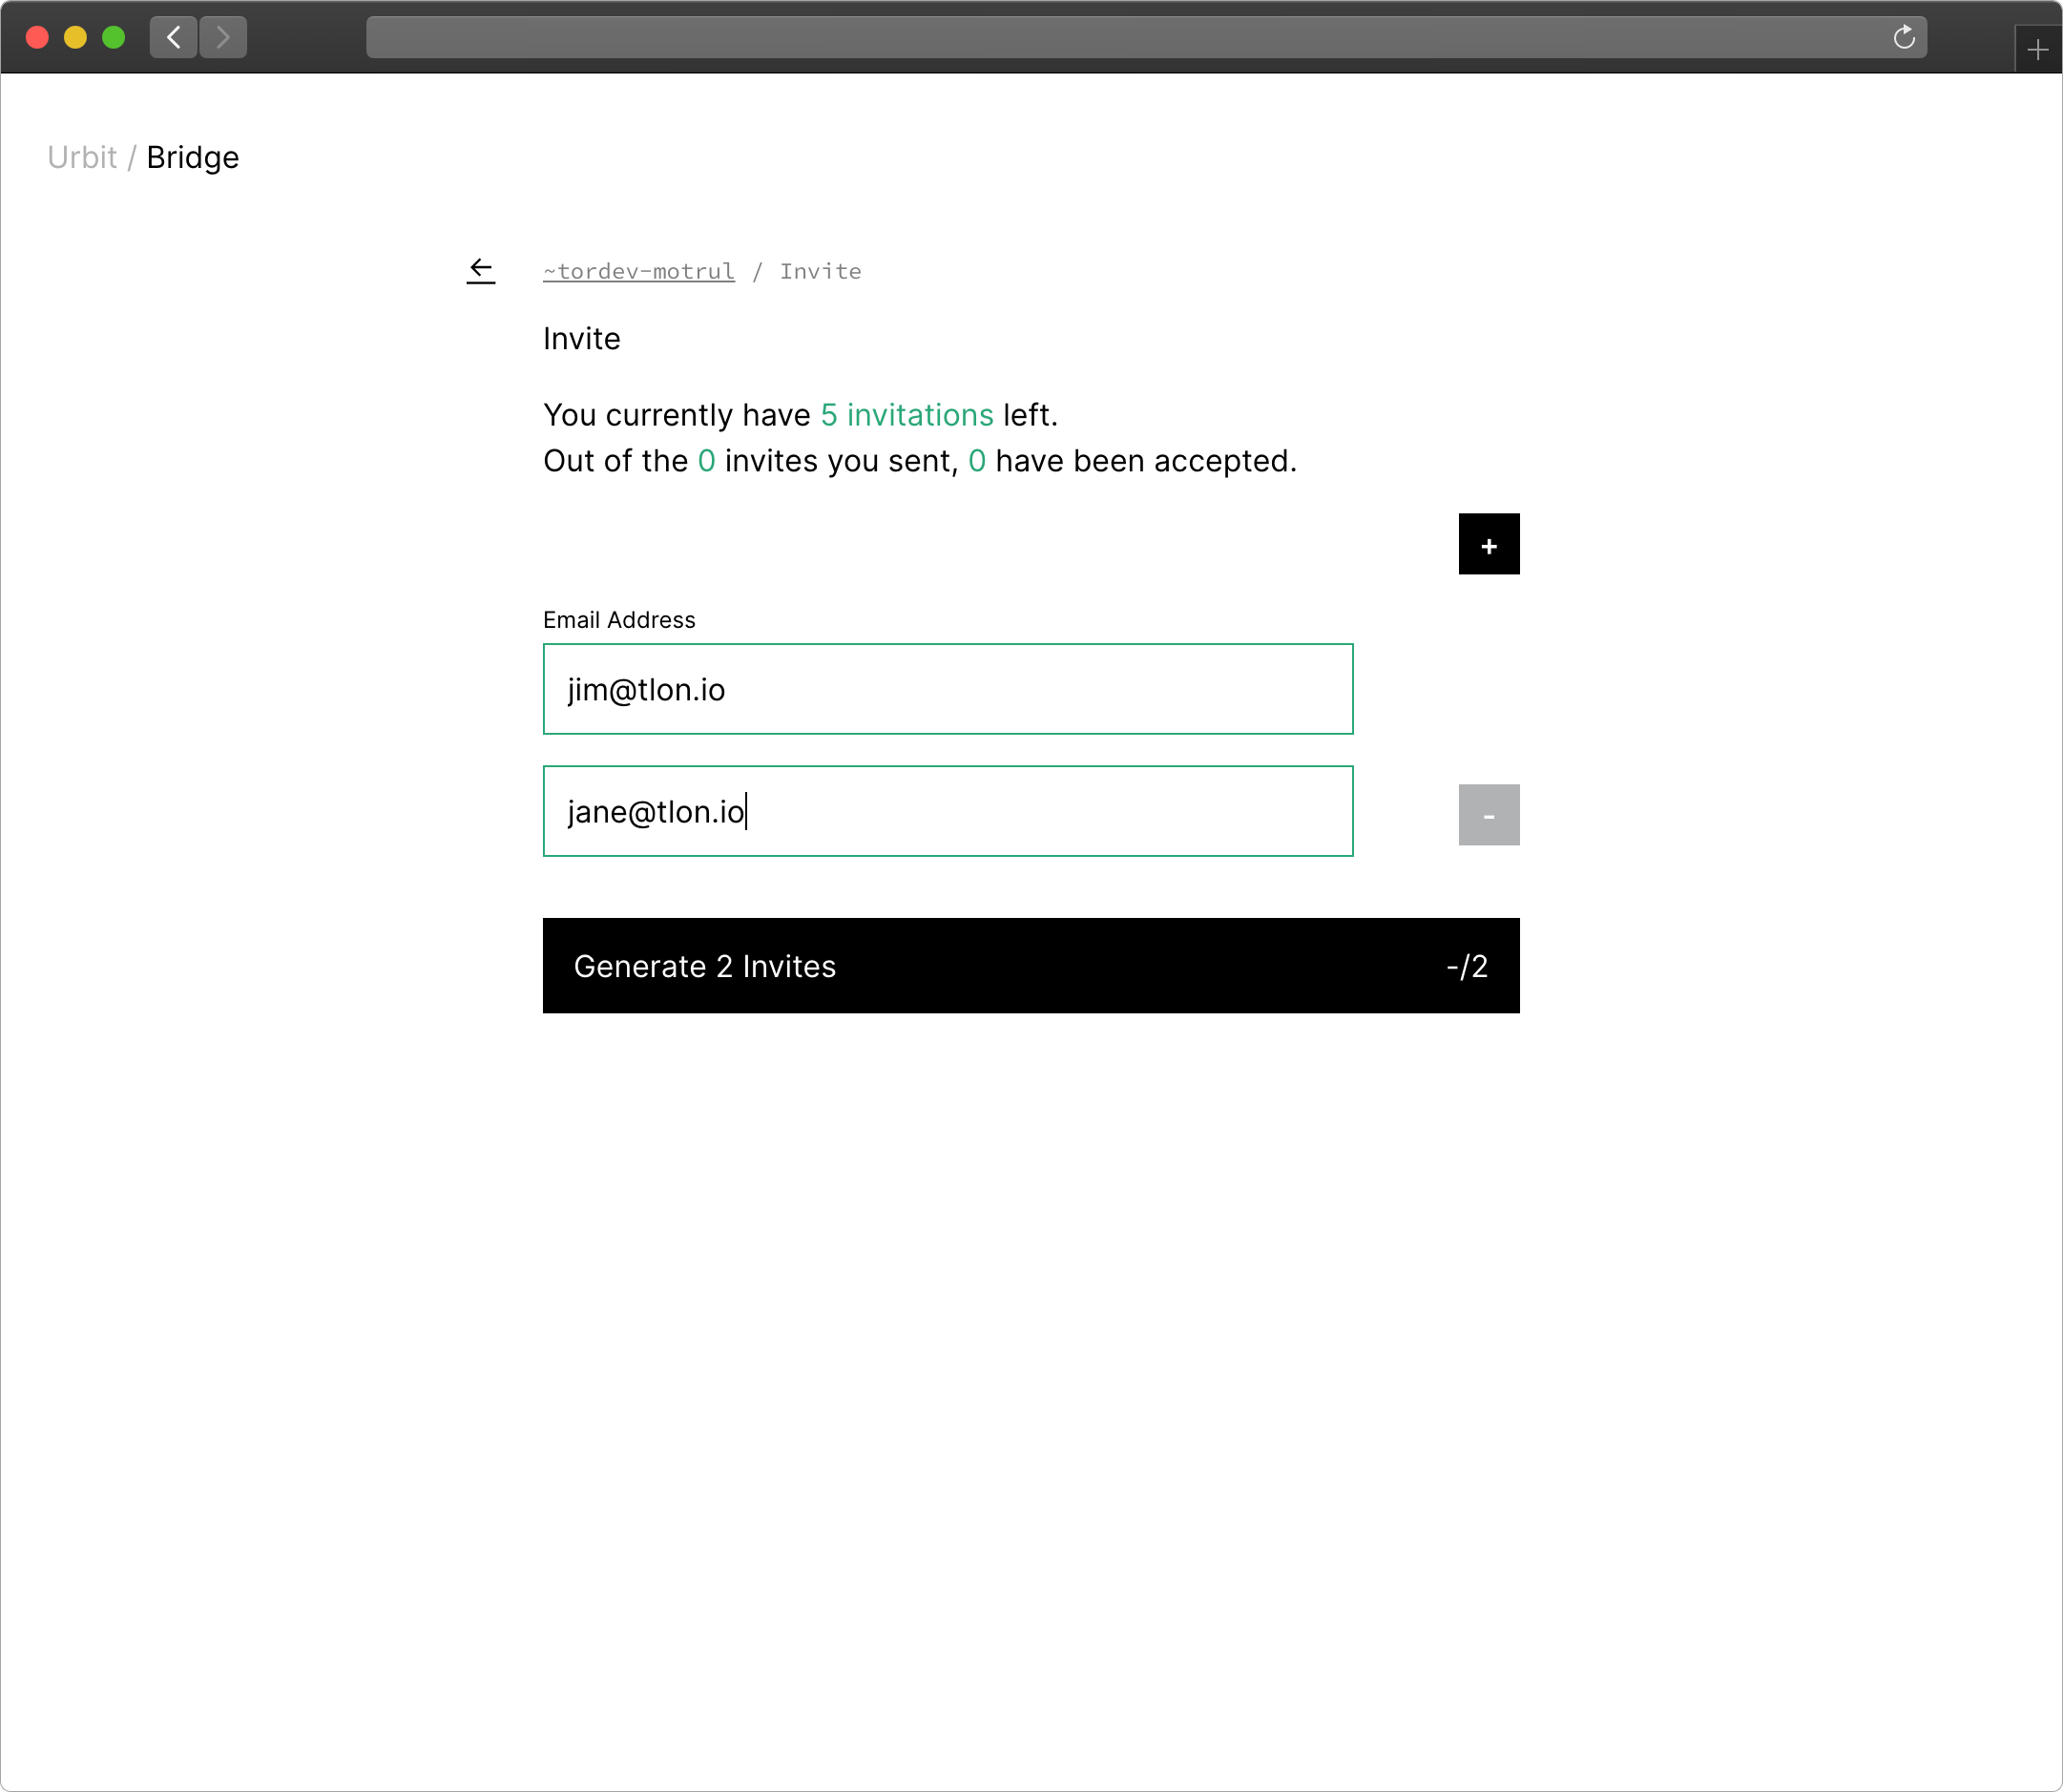Screen dimensions: 2063x1792
Task: Open a new browser tab
Action: tap(2037, 50)
